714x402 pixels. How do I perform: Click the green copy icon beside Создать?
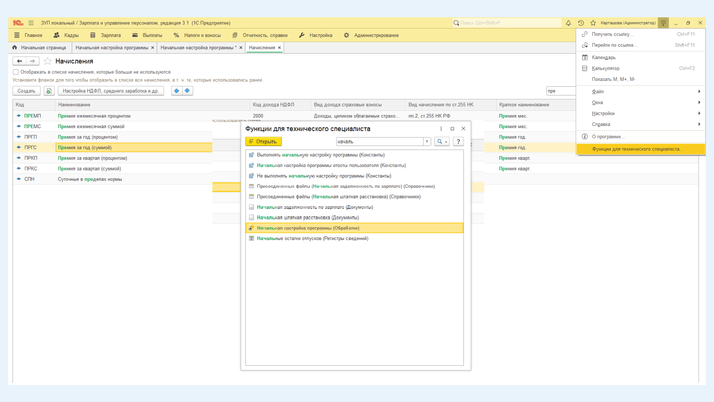click(48, 91)
